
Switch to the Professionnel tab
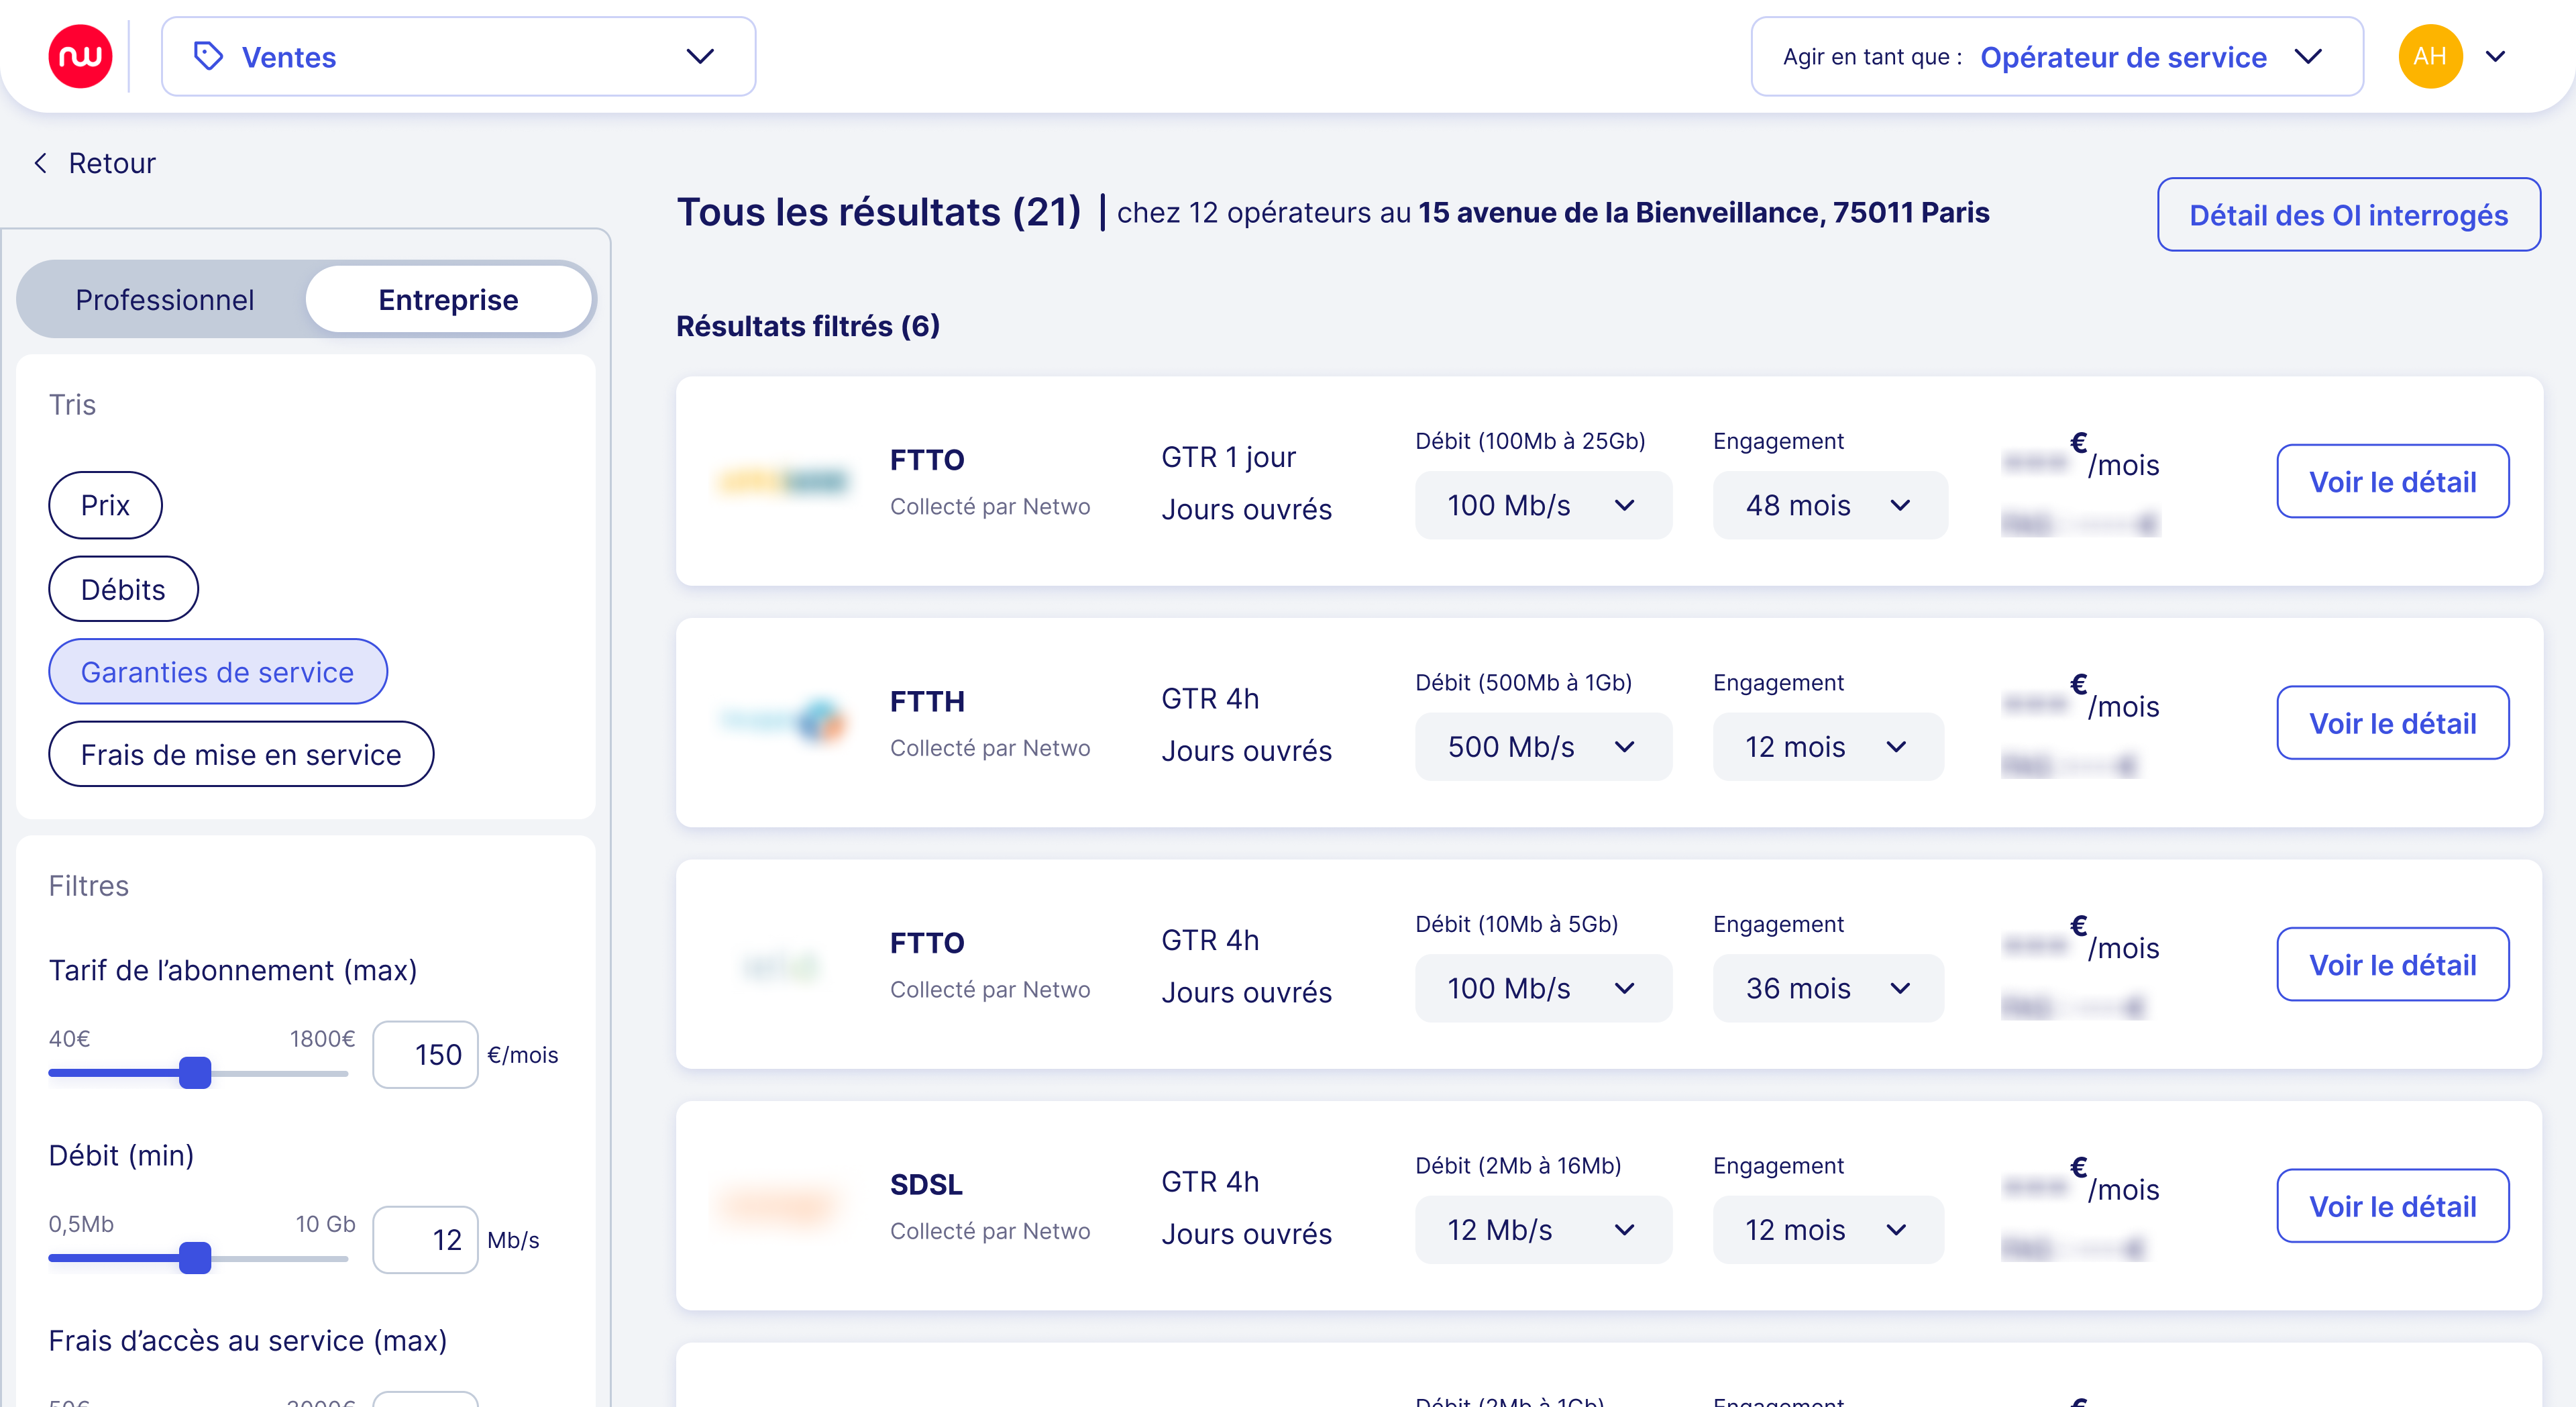(x=165, y=300)
